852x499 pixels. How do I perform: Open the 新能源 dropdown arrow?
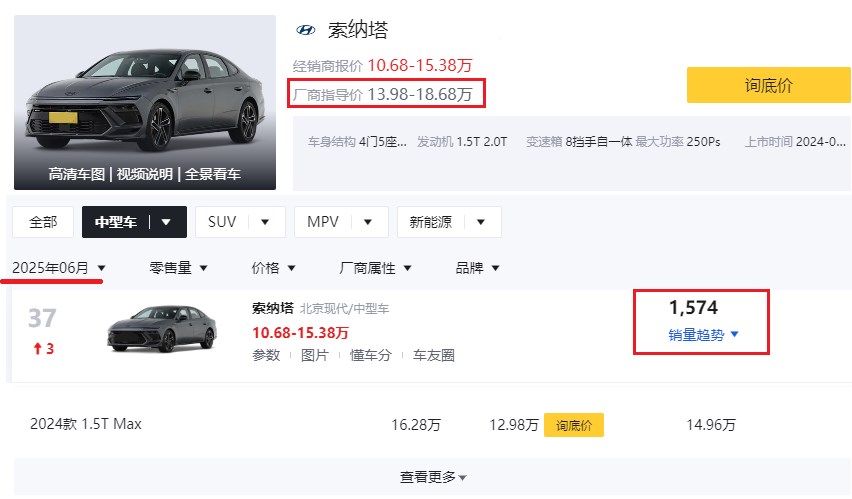(x=481, y=222)
